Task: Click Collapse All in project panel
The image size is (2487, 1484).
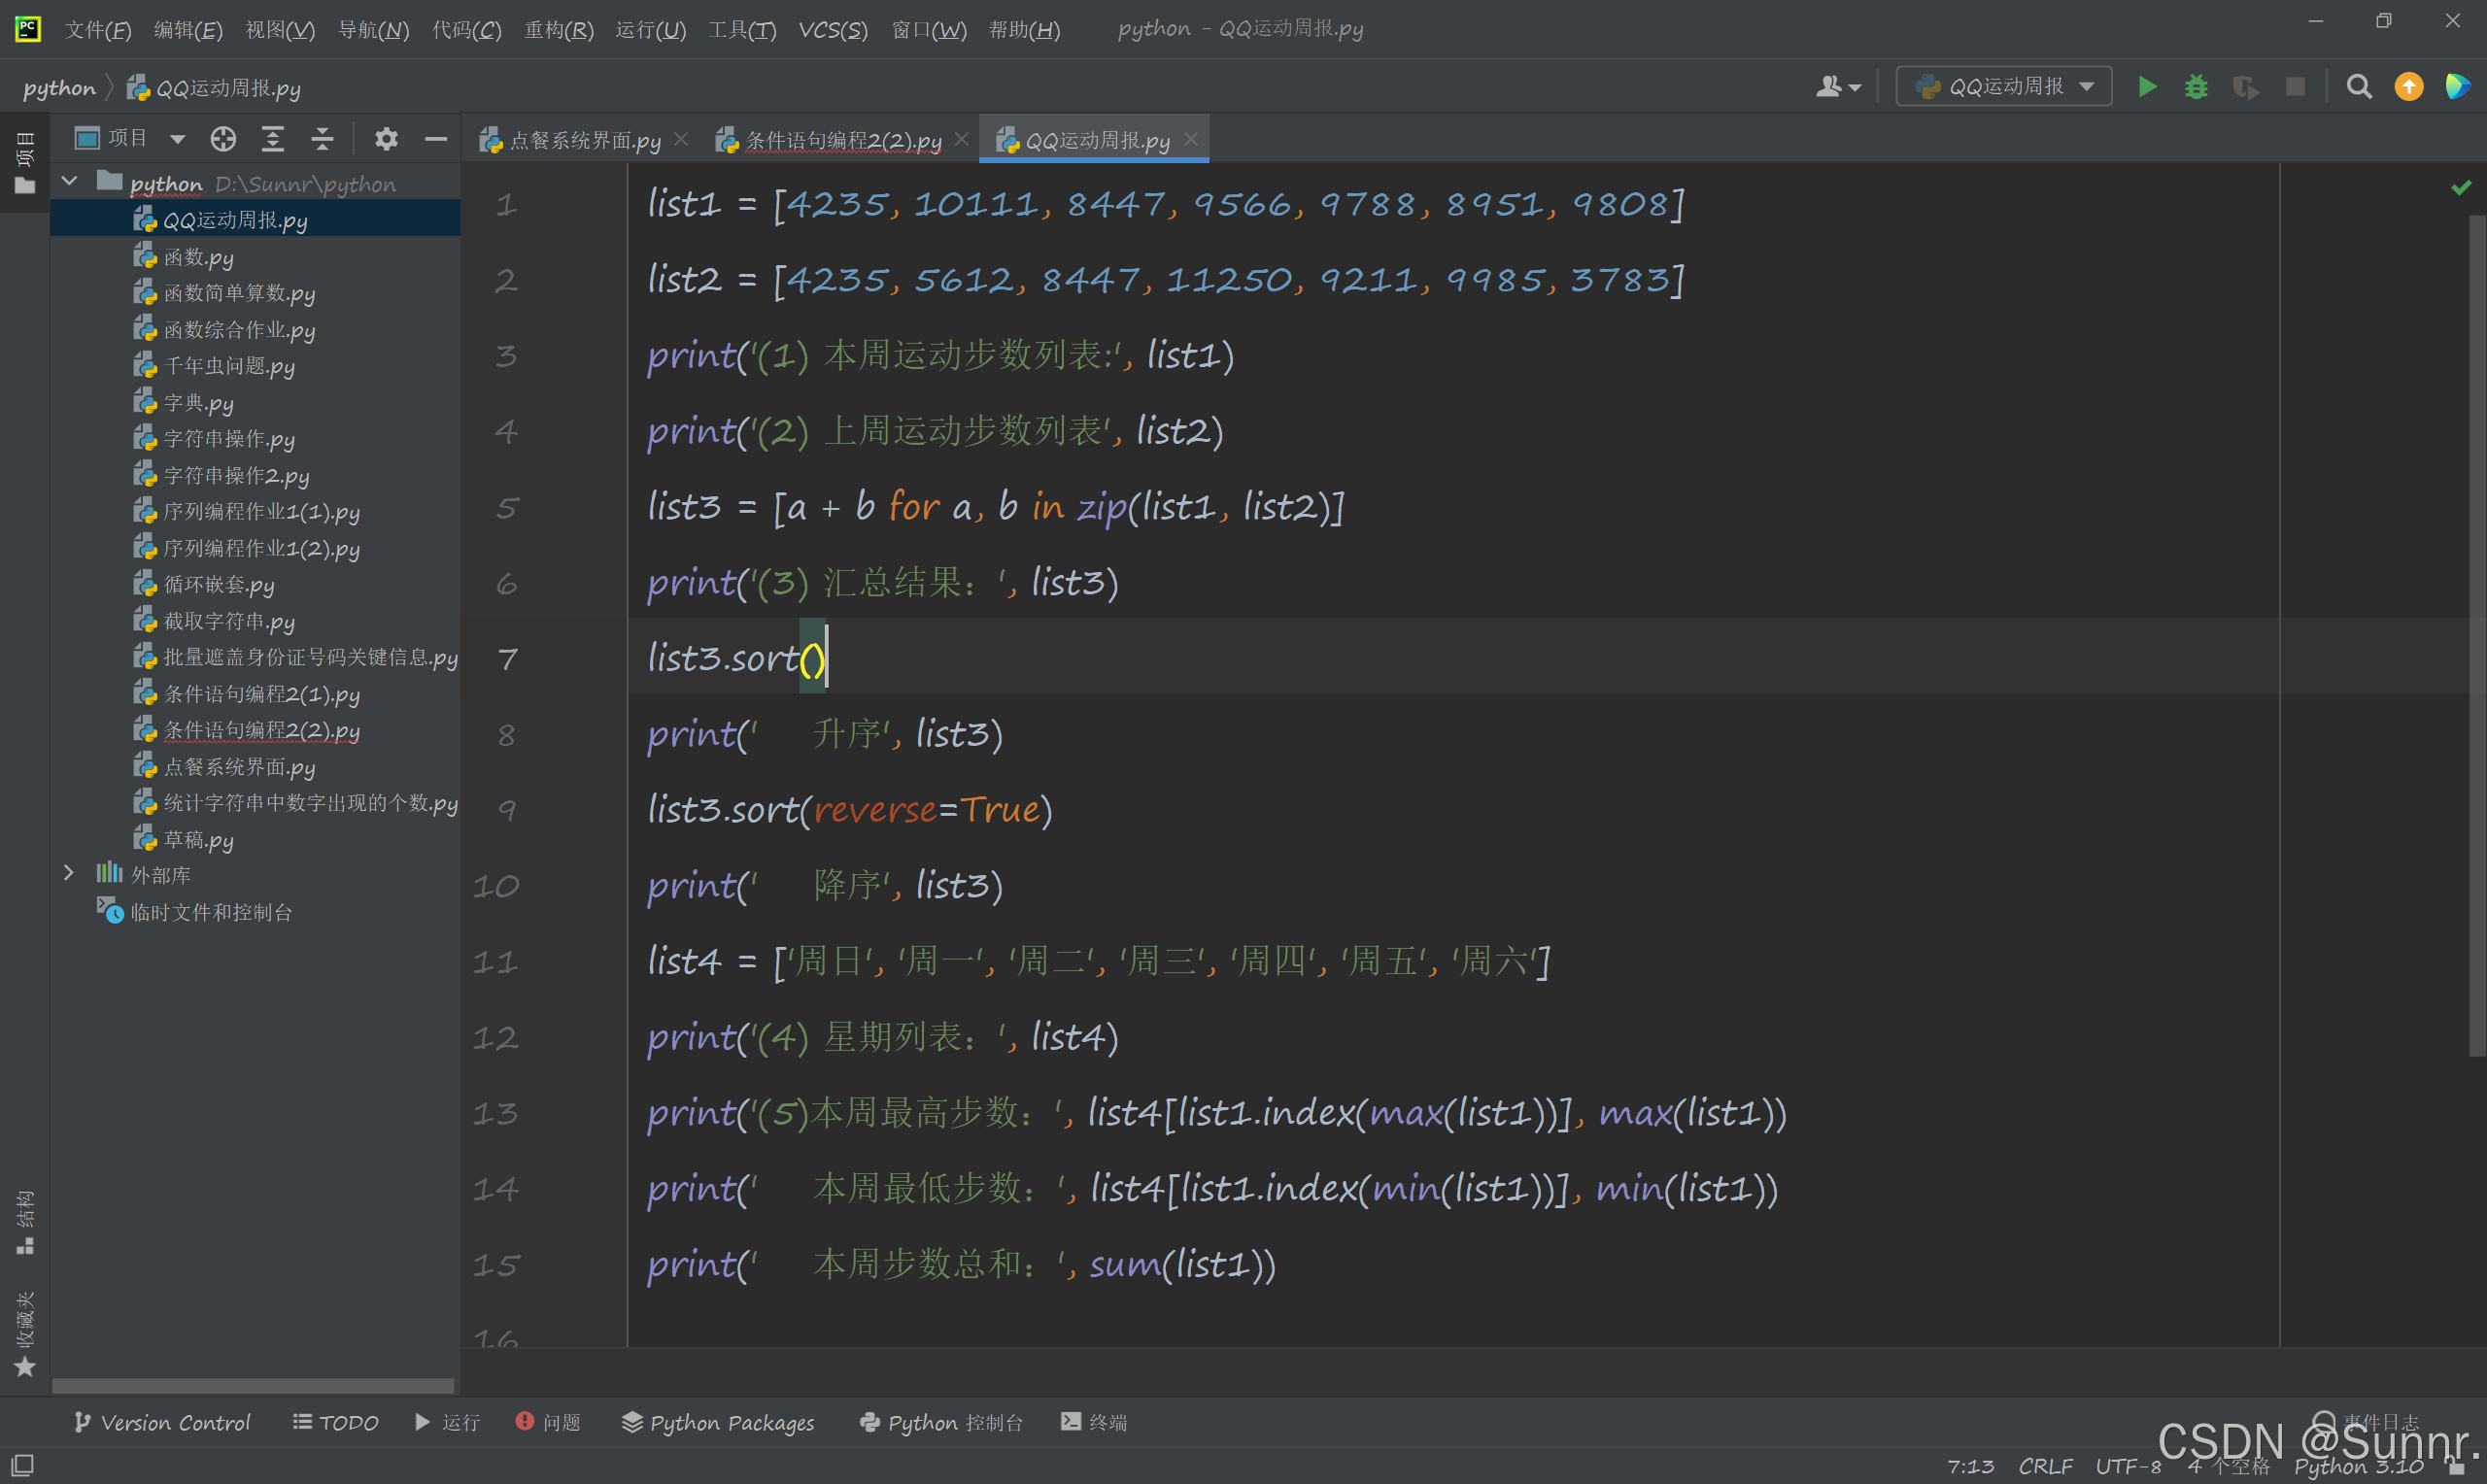Action: [322, 139]
